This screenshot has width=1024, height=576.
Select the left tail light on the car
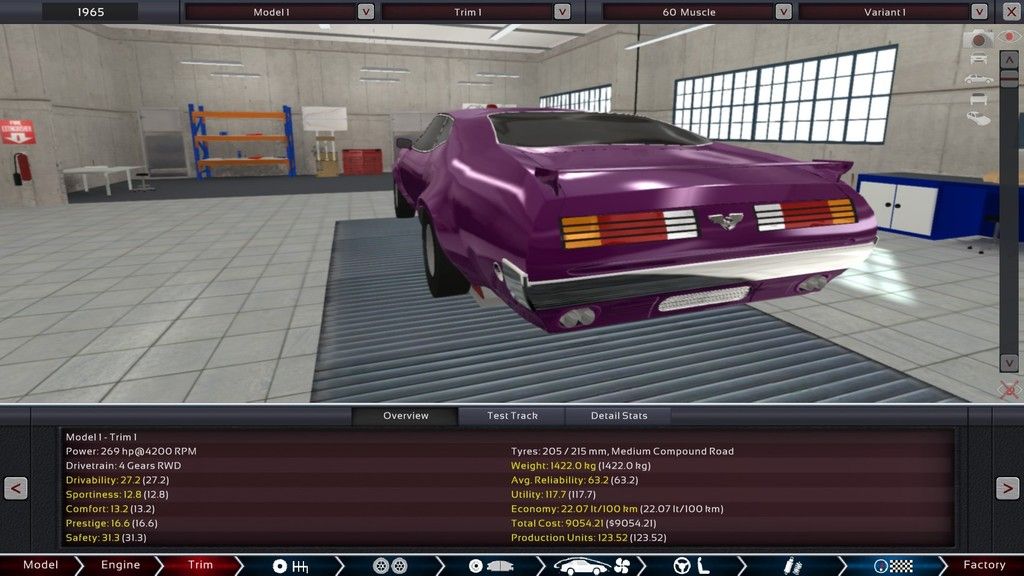click(x=629, y=228)
